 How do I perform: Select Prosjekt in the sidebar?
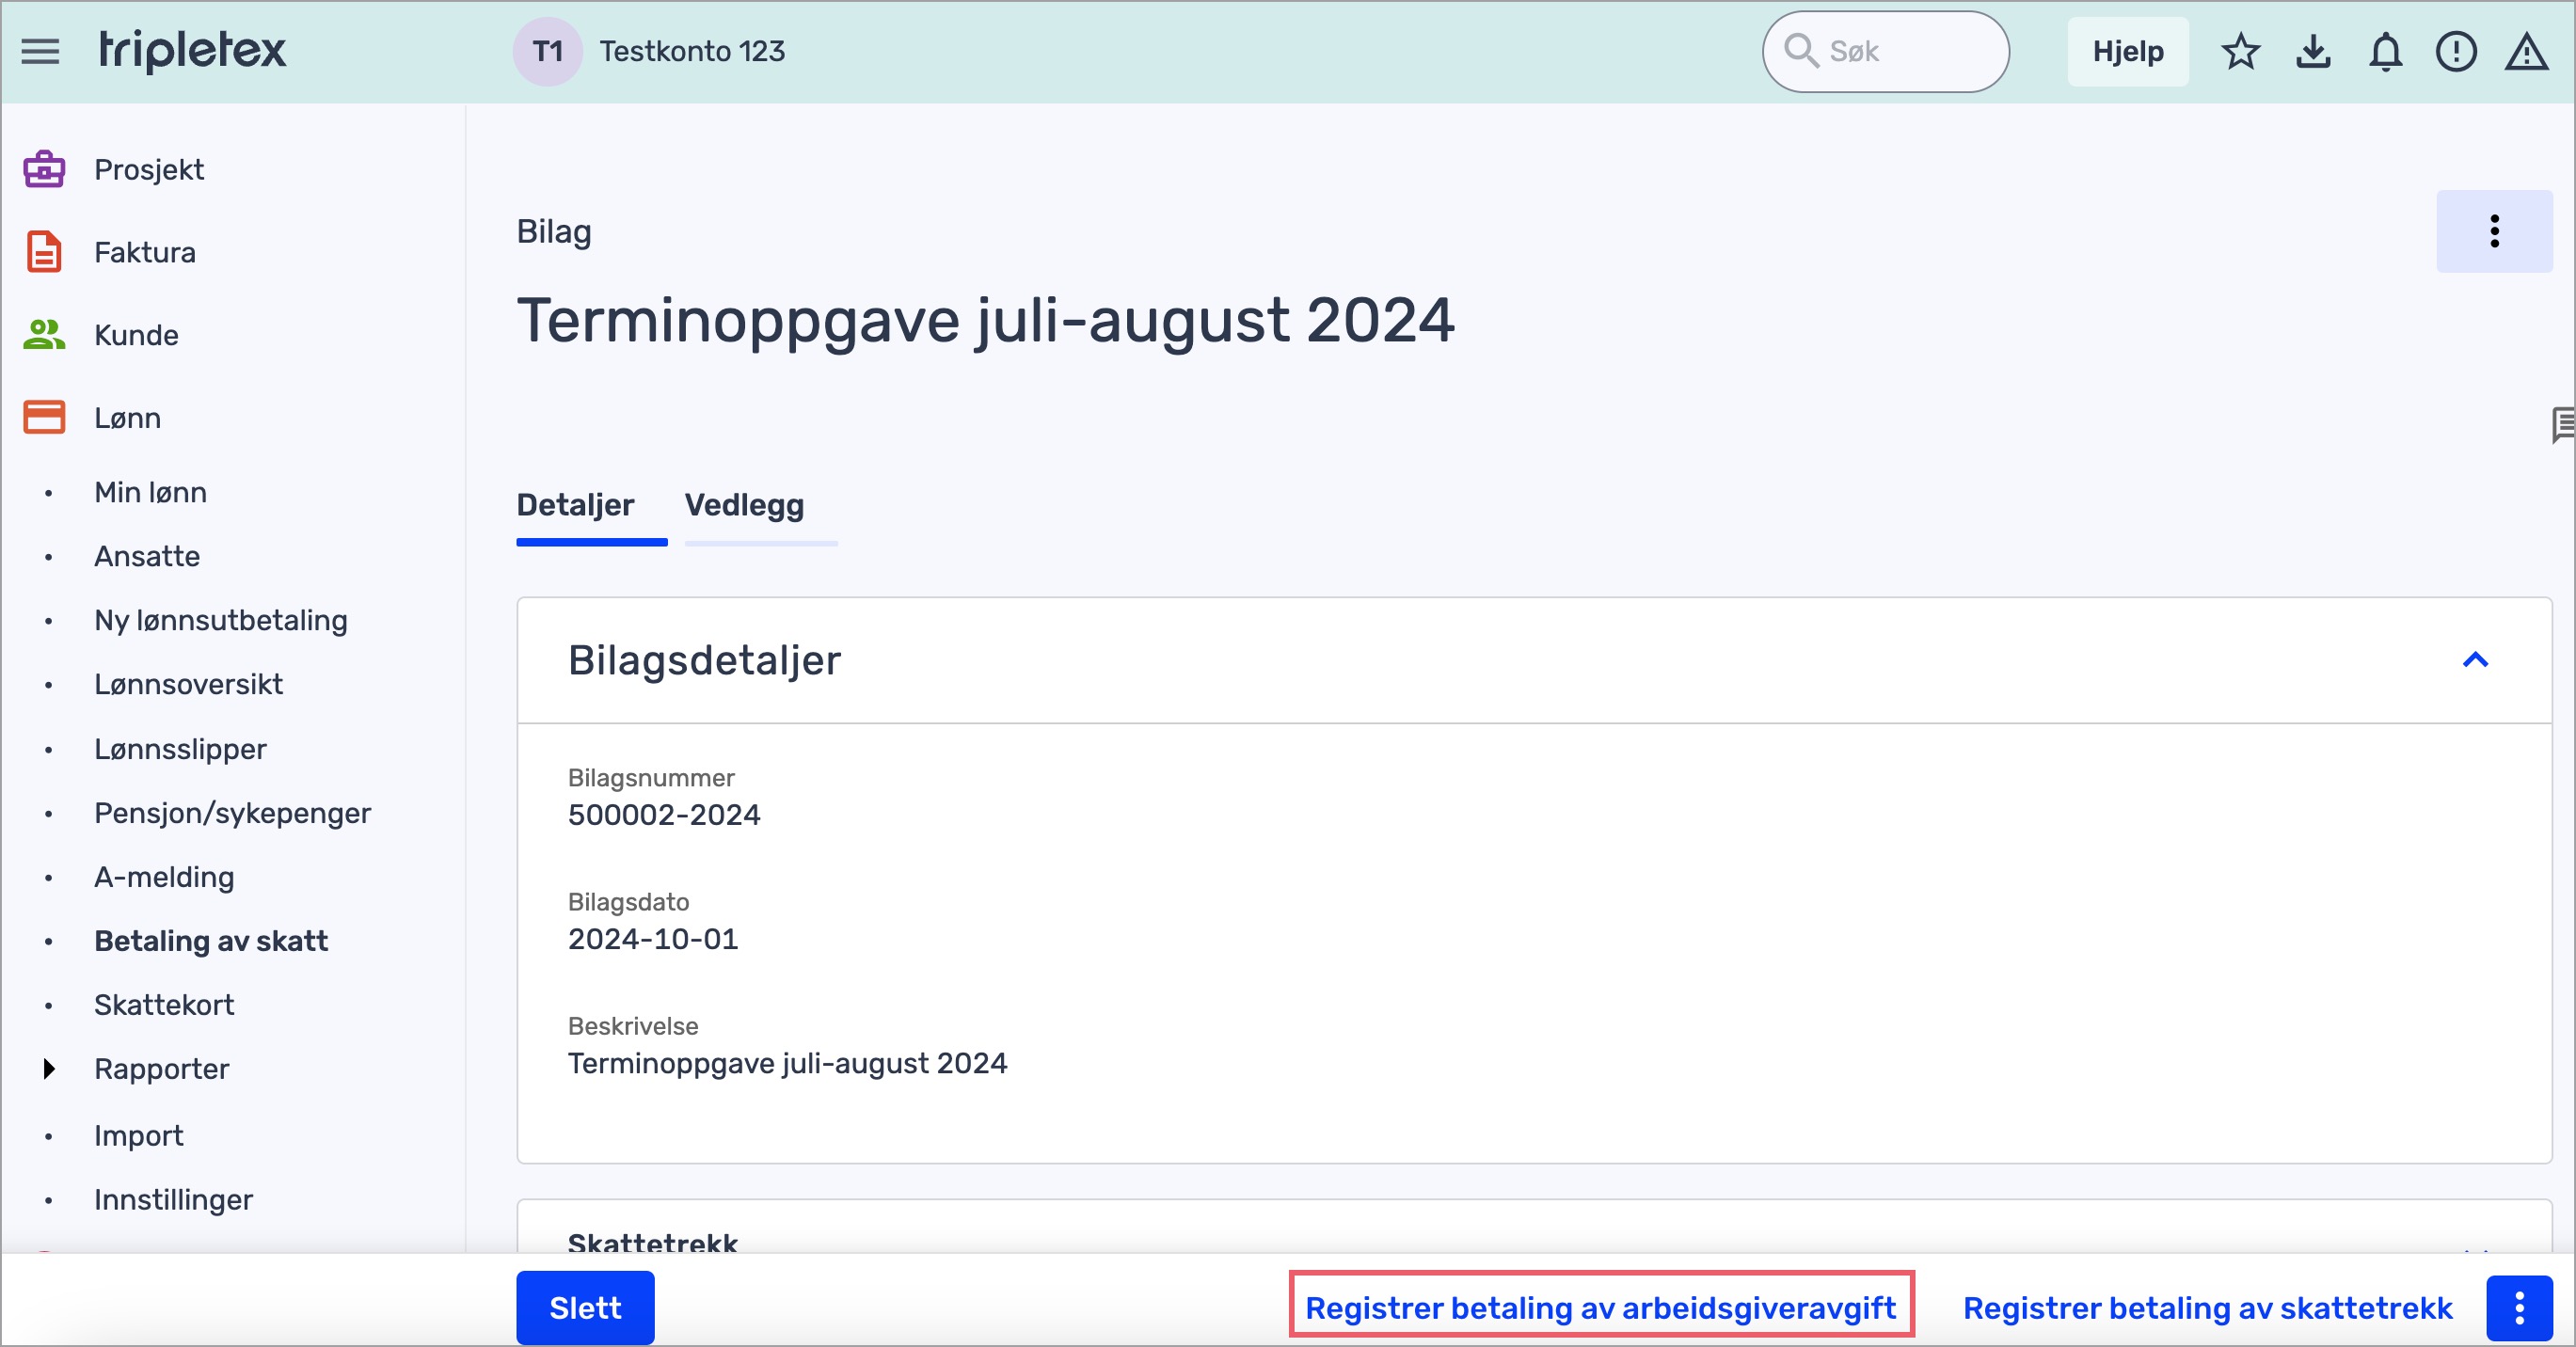(x=149, y=169)
